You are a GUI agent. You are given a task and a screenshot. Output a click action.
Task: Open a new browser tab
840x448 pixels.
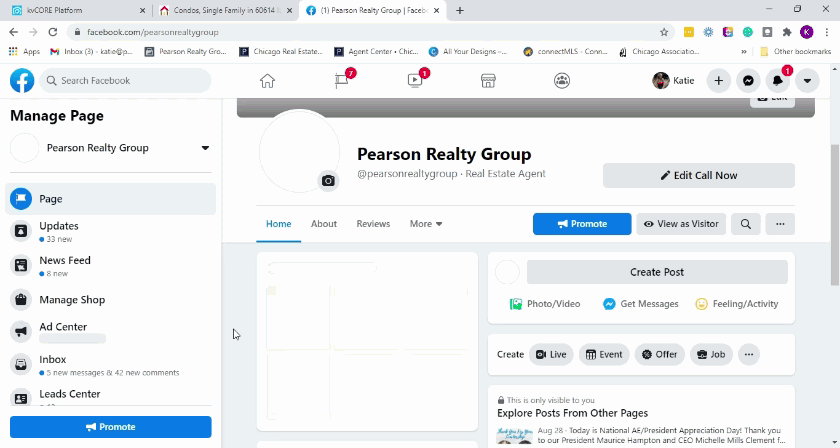[460, 10]
